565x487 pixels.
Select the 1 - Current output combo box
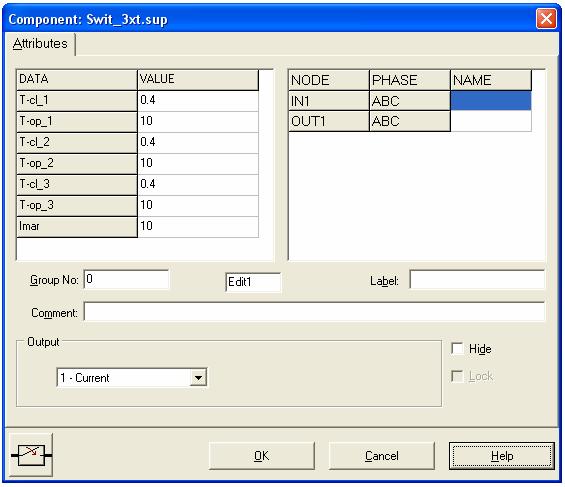(132, 378)
